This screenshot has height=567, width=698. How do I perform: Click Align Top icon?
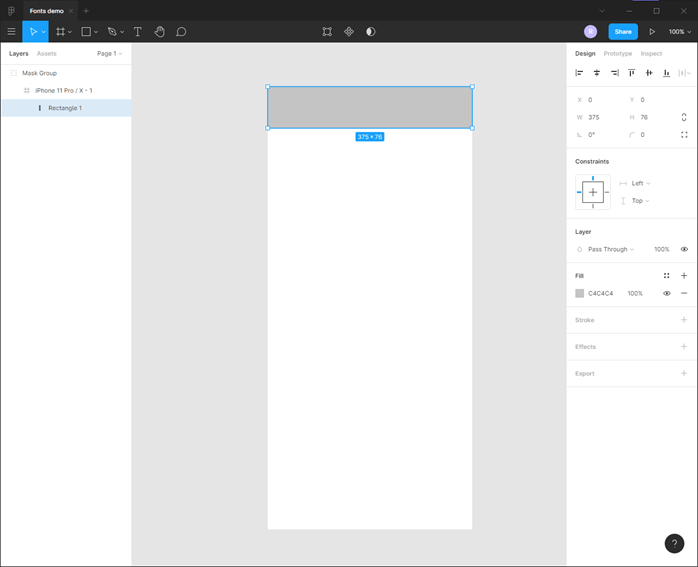[x=631, y=73]
